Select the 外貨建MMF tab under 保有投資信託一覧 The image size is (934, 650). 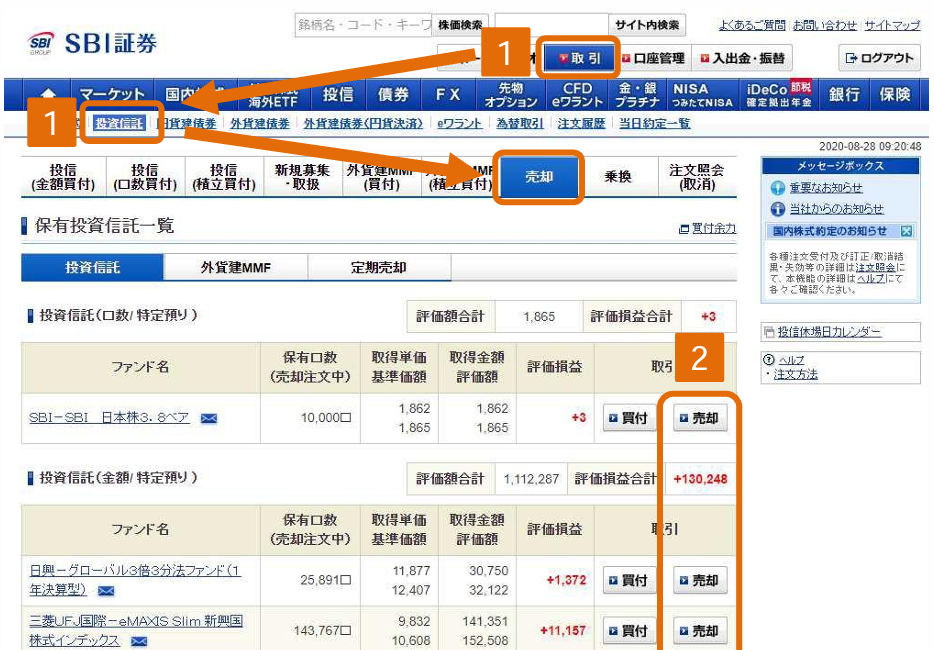[x=236, y=268]
